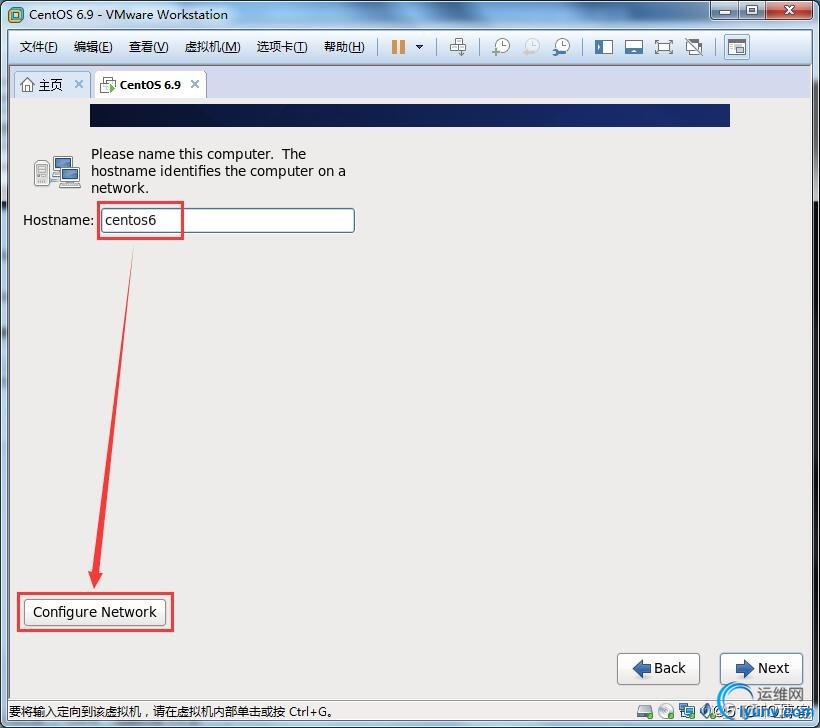
Task: Click the network adapter status icon
Action: 687,711
